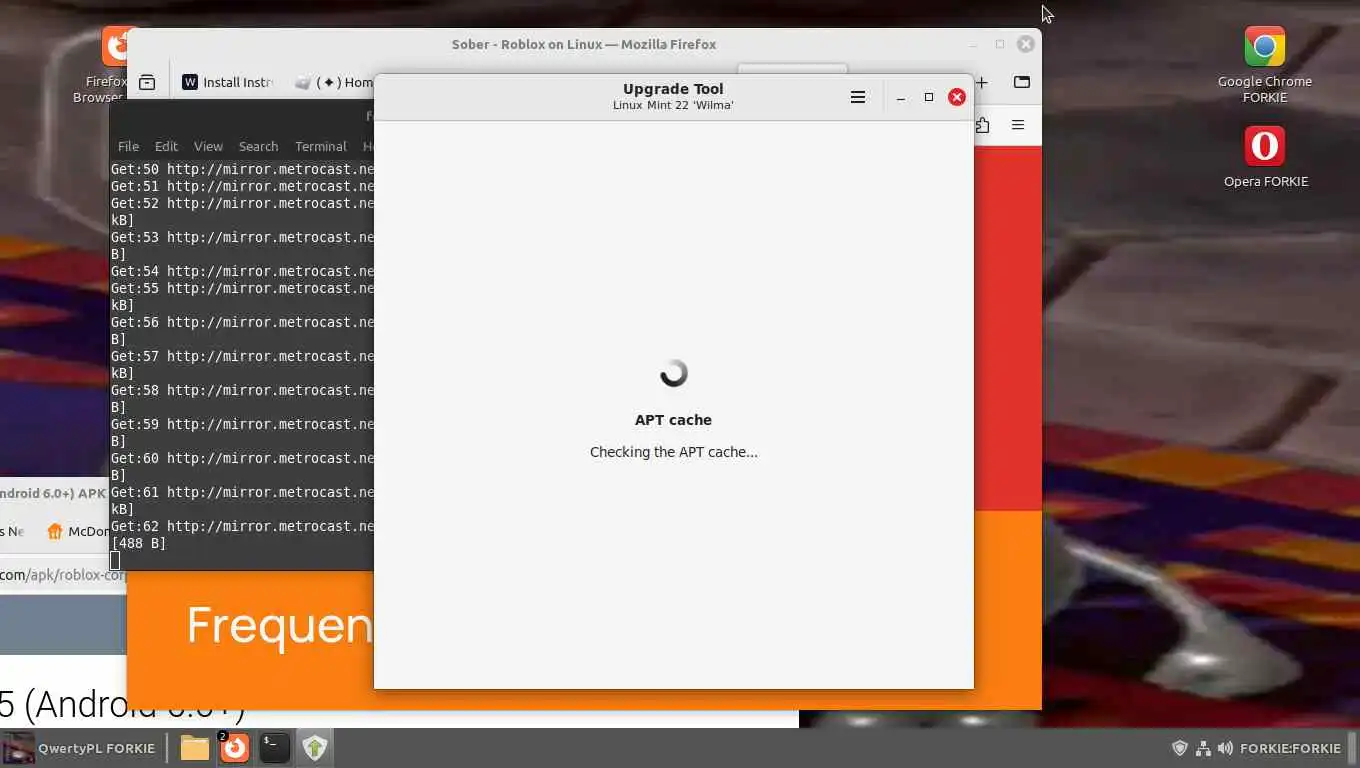
Task: Click the FORKIE:FORKIE panel clock
Action: point(1290,748)
